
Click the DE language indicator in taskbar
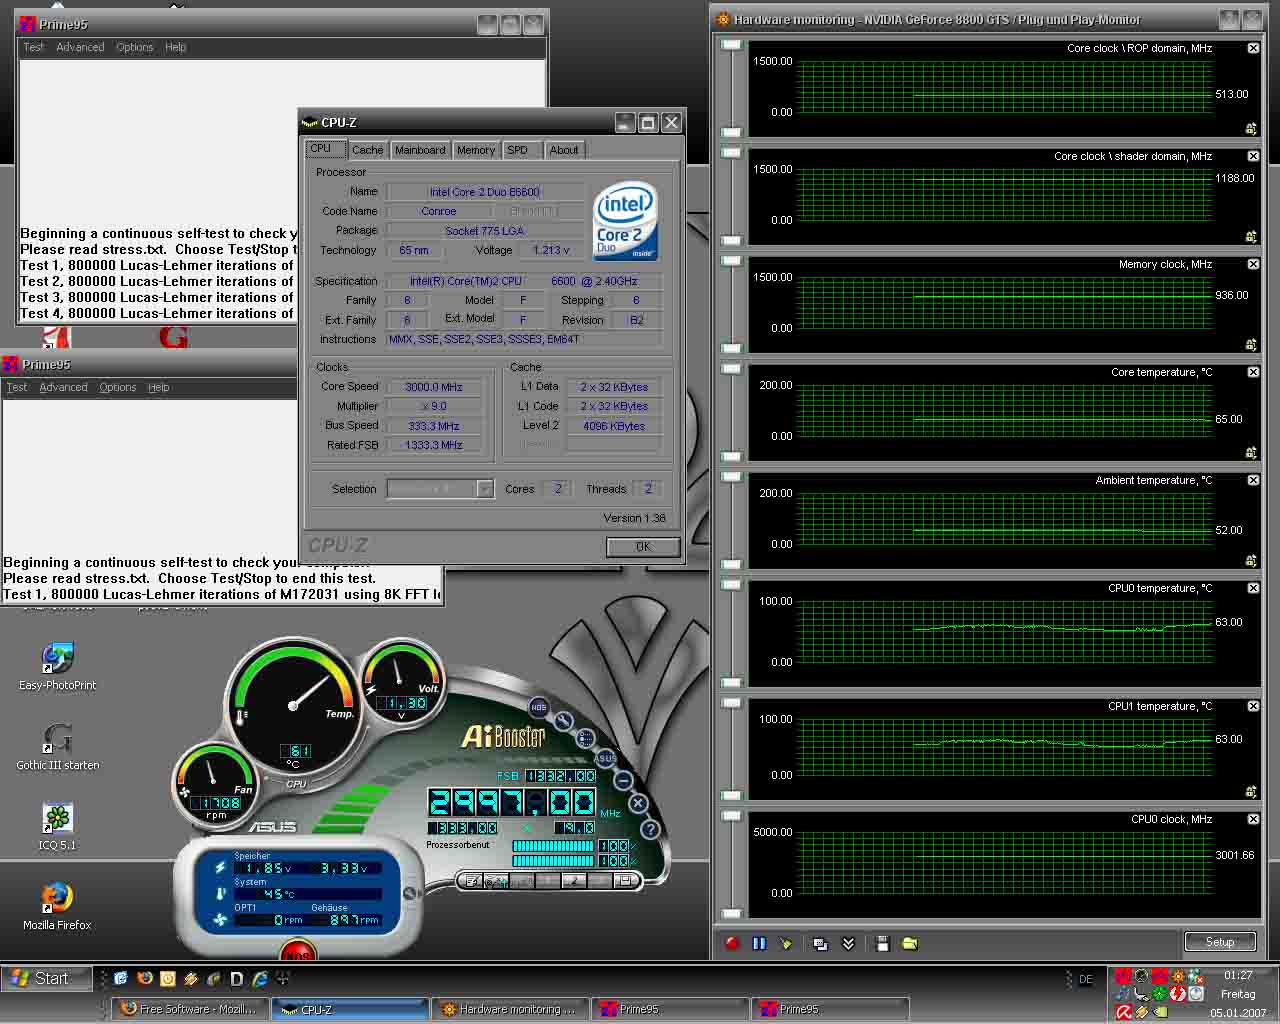tap(1086, 980)
